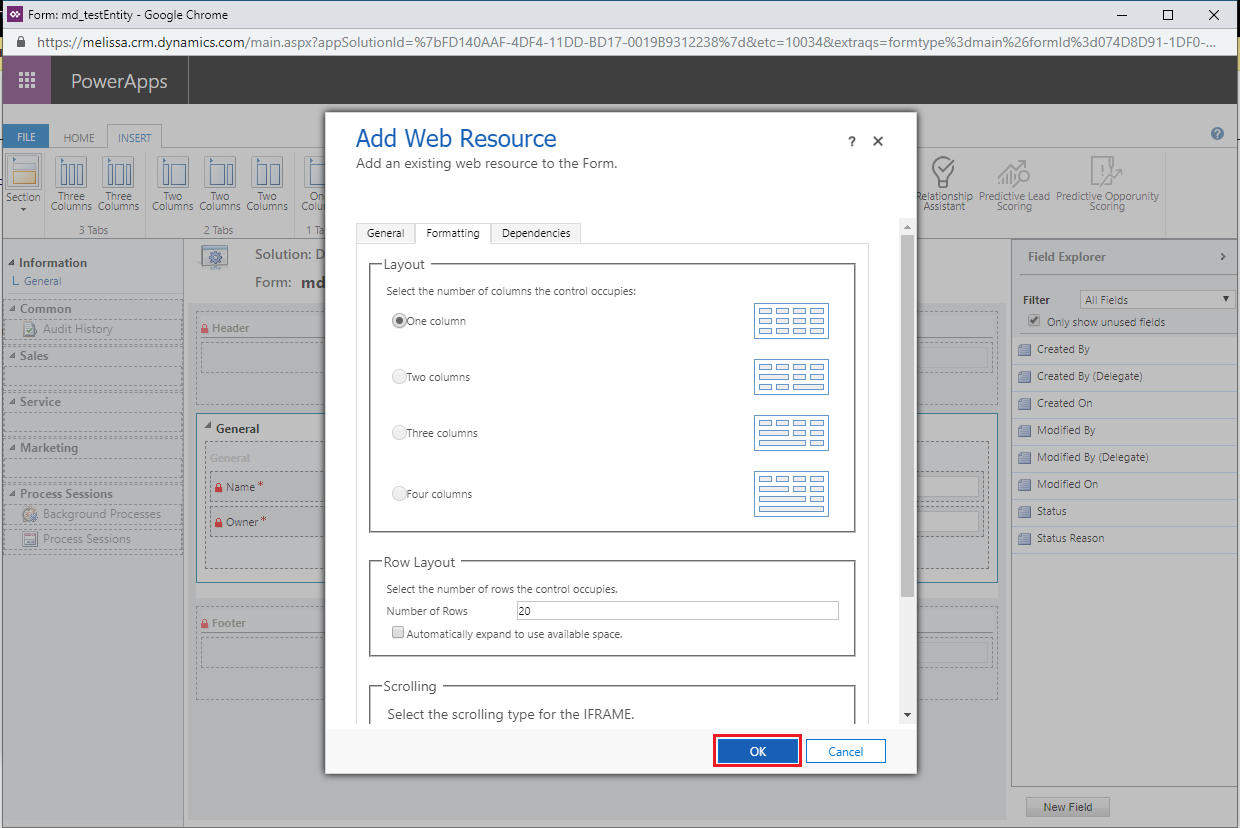Click the New Field button
Viewport: 1240px width, 828px height.
coord(1067,807)
